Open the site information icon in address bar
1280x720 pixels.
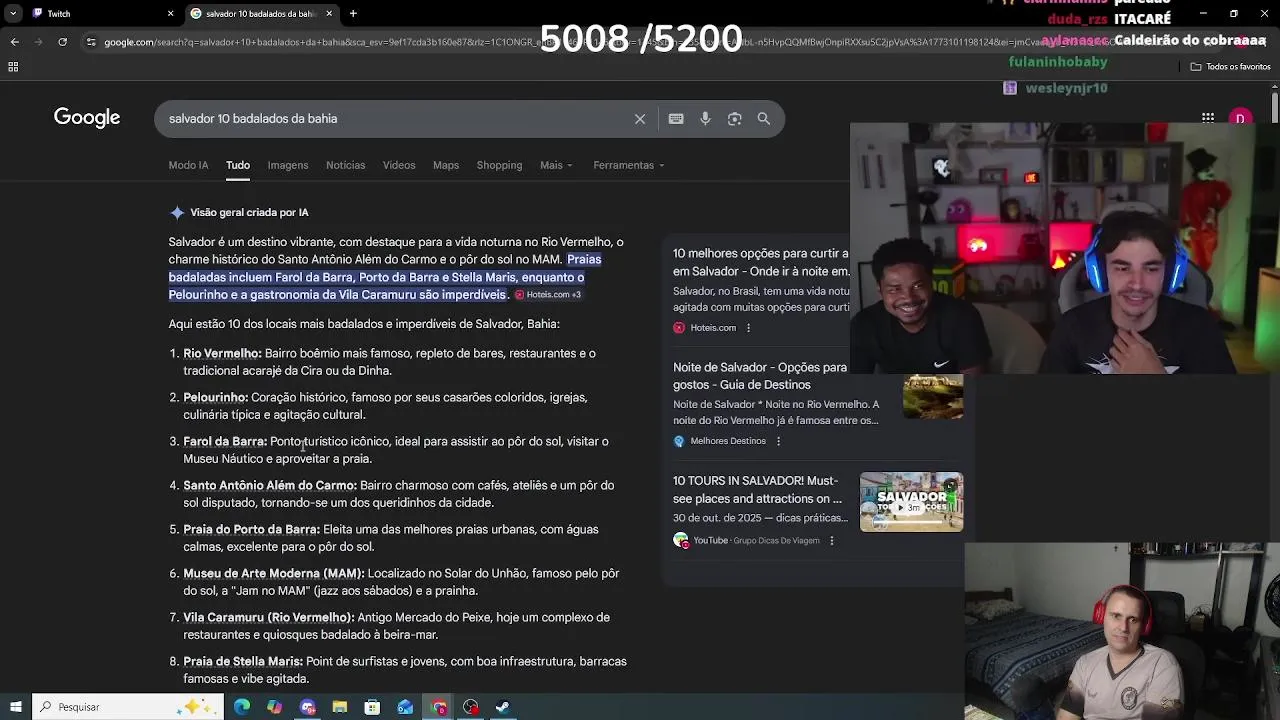coord(91,42)
